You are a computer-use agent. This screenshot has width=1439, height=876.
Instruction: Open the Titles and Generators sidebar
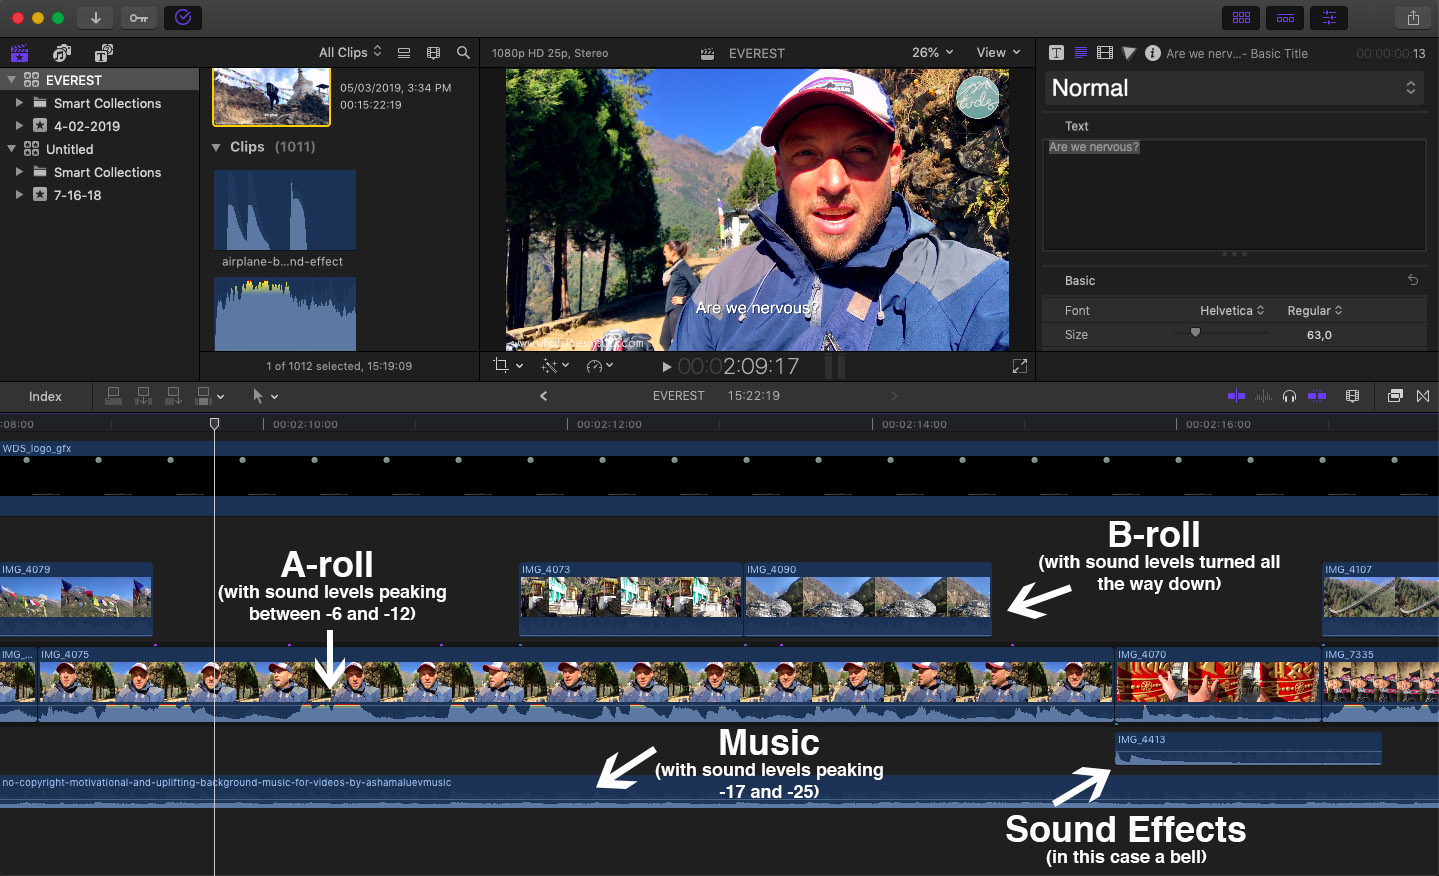click(x=104, y=53)
